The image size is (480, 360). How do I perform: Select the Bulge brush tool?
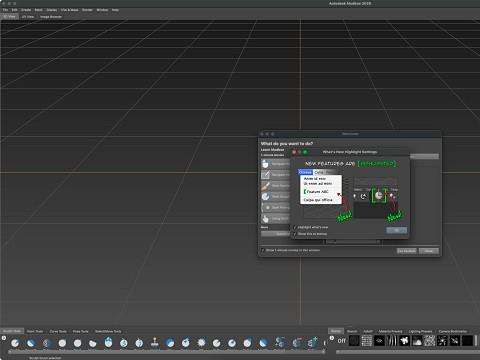pos(247,343)
